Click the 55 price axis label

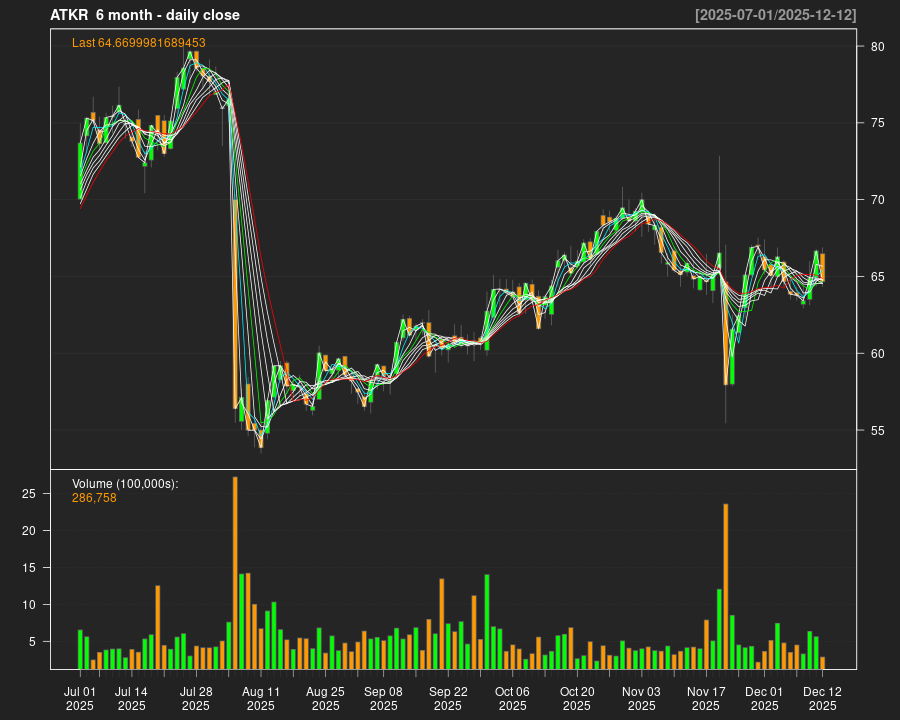[x=877, y=431]
